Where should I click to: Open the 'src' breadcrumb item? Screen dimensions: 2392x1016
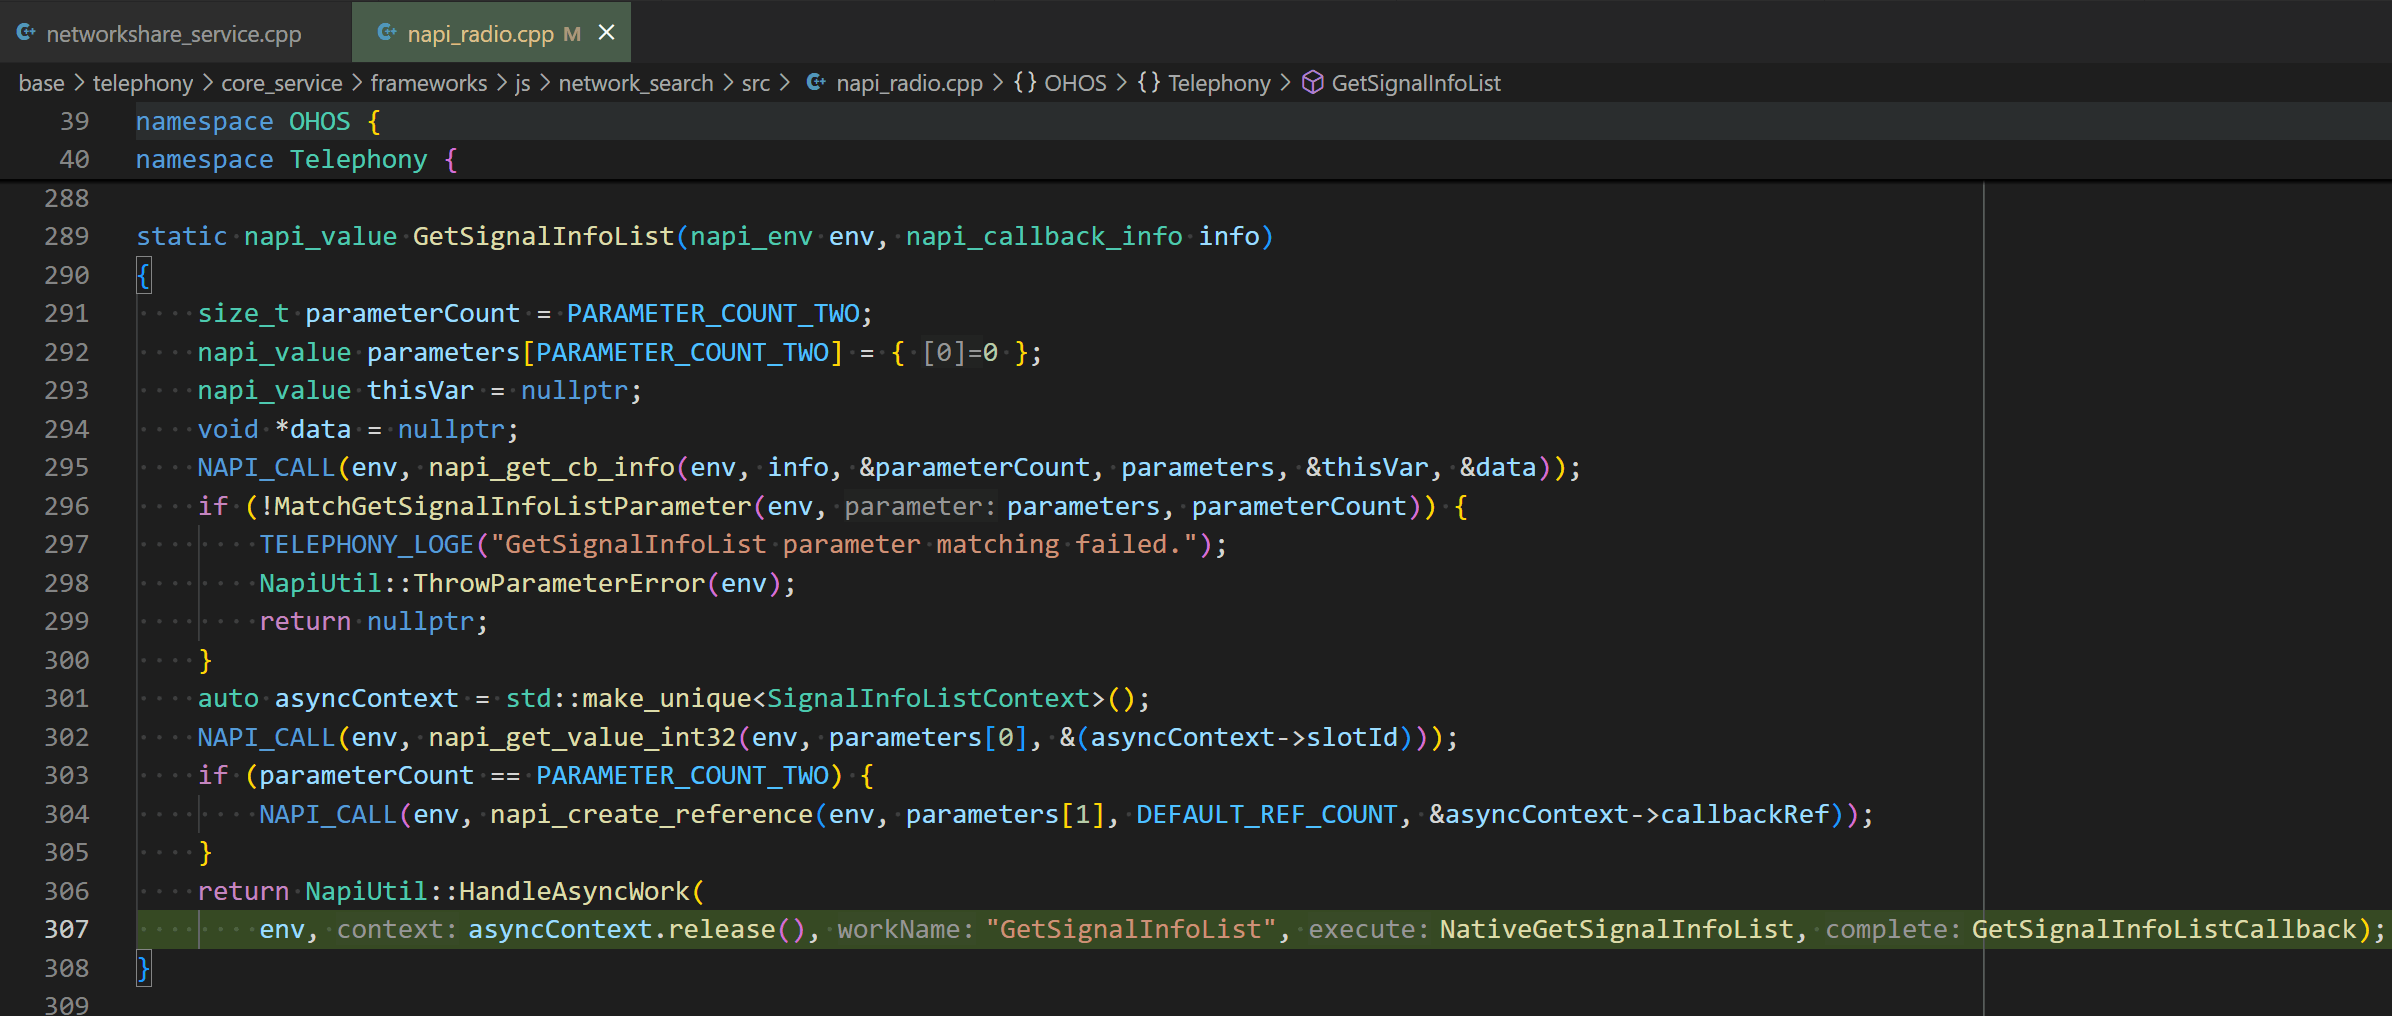click(756, 83)
